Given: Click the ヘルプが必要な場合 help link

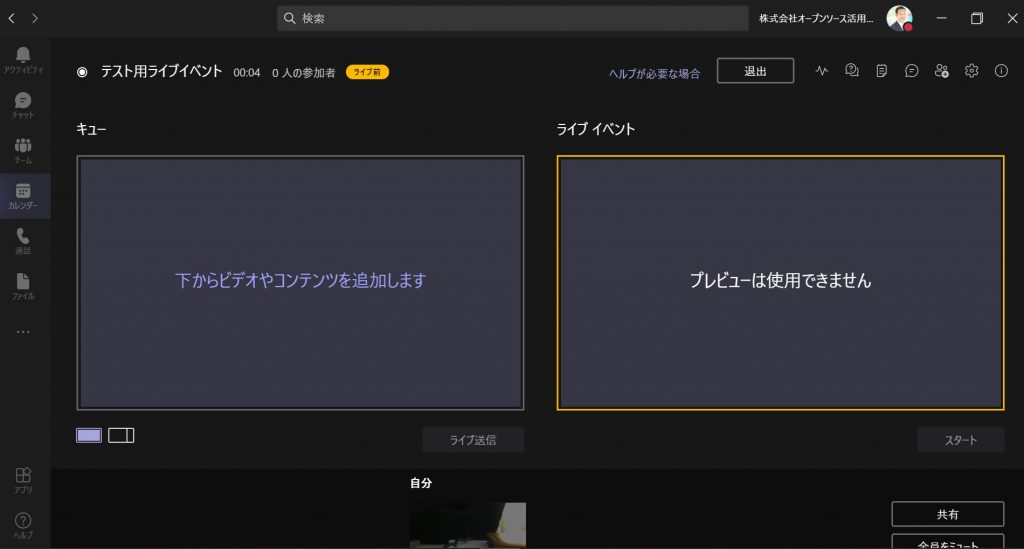Looking at the screenshot, I should [654, 73].
